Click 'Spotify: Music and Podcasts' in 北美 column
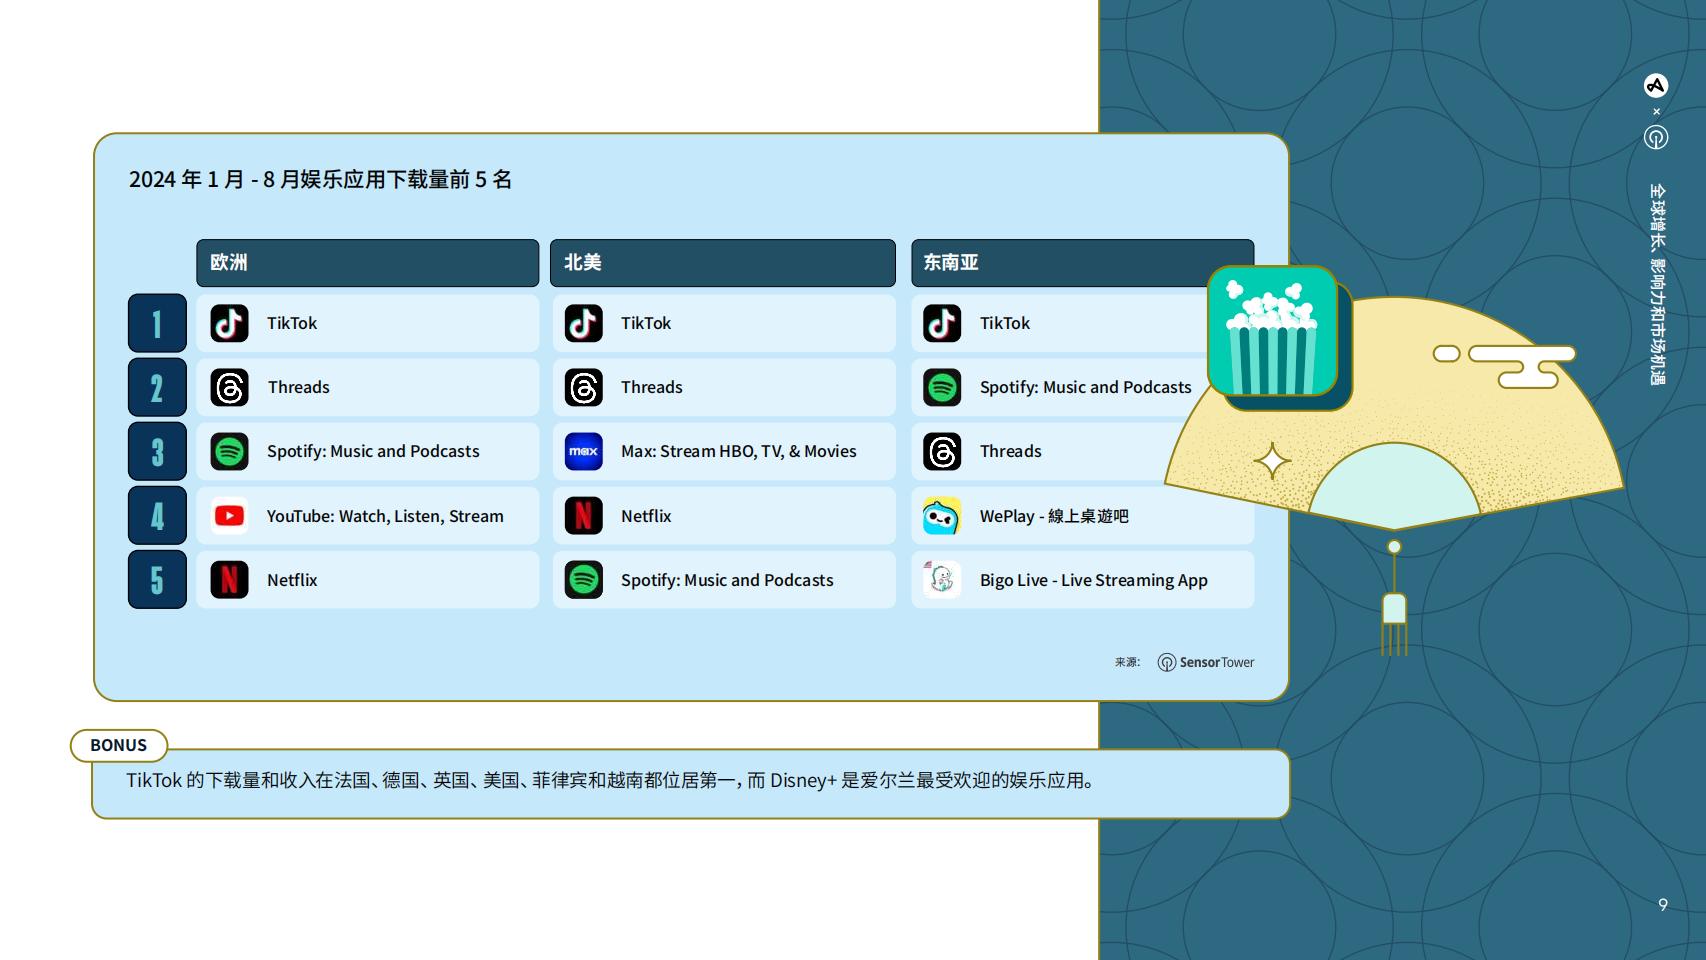The image size is (1706, 960). tap(727, 580)
